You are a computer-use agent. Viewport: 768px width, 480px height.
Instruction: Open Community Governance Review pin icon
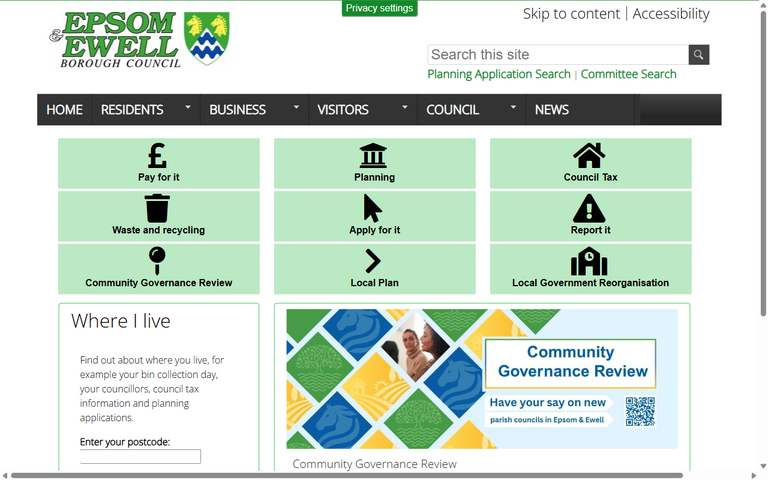[157, 260]
